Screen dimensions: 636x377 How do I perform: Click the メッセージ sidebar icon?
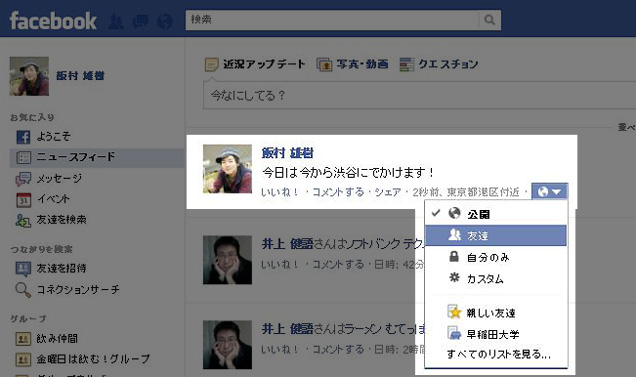(23, 179)
